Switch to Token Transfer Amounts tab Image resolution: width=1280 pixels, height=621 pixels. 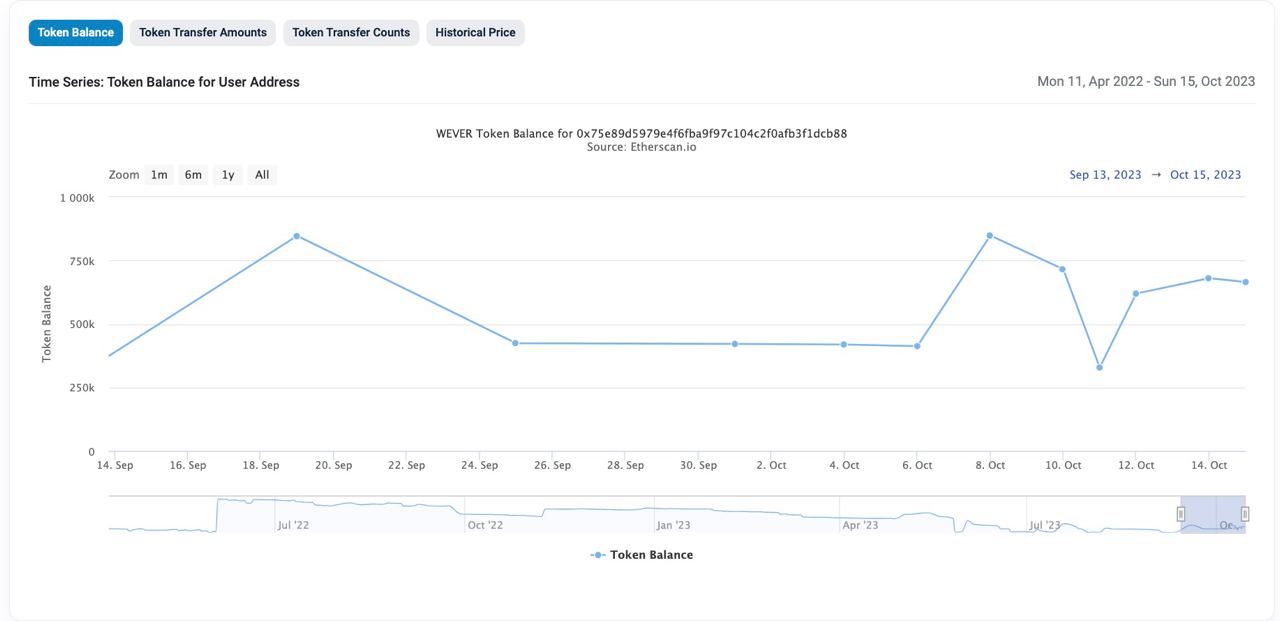click(x=203, y=32)
